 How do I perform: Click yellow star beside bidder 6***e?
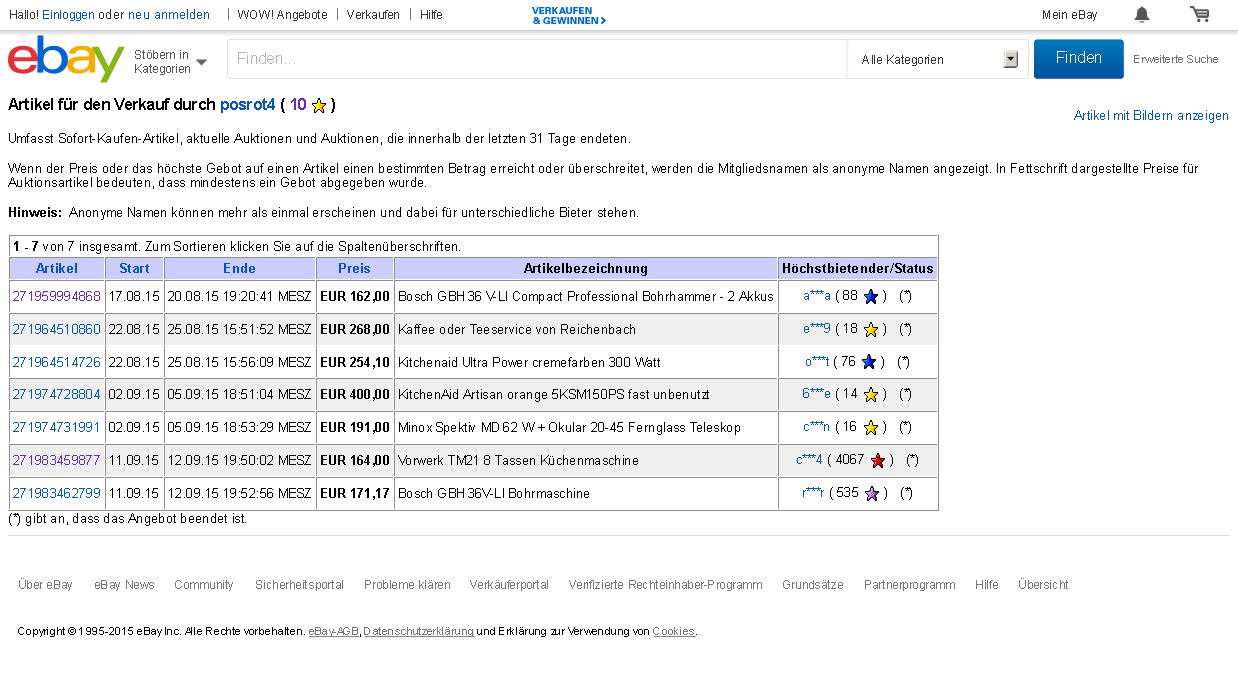[x=871, y=395]
